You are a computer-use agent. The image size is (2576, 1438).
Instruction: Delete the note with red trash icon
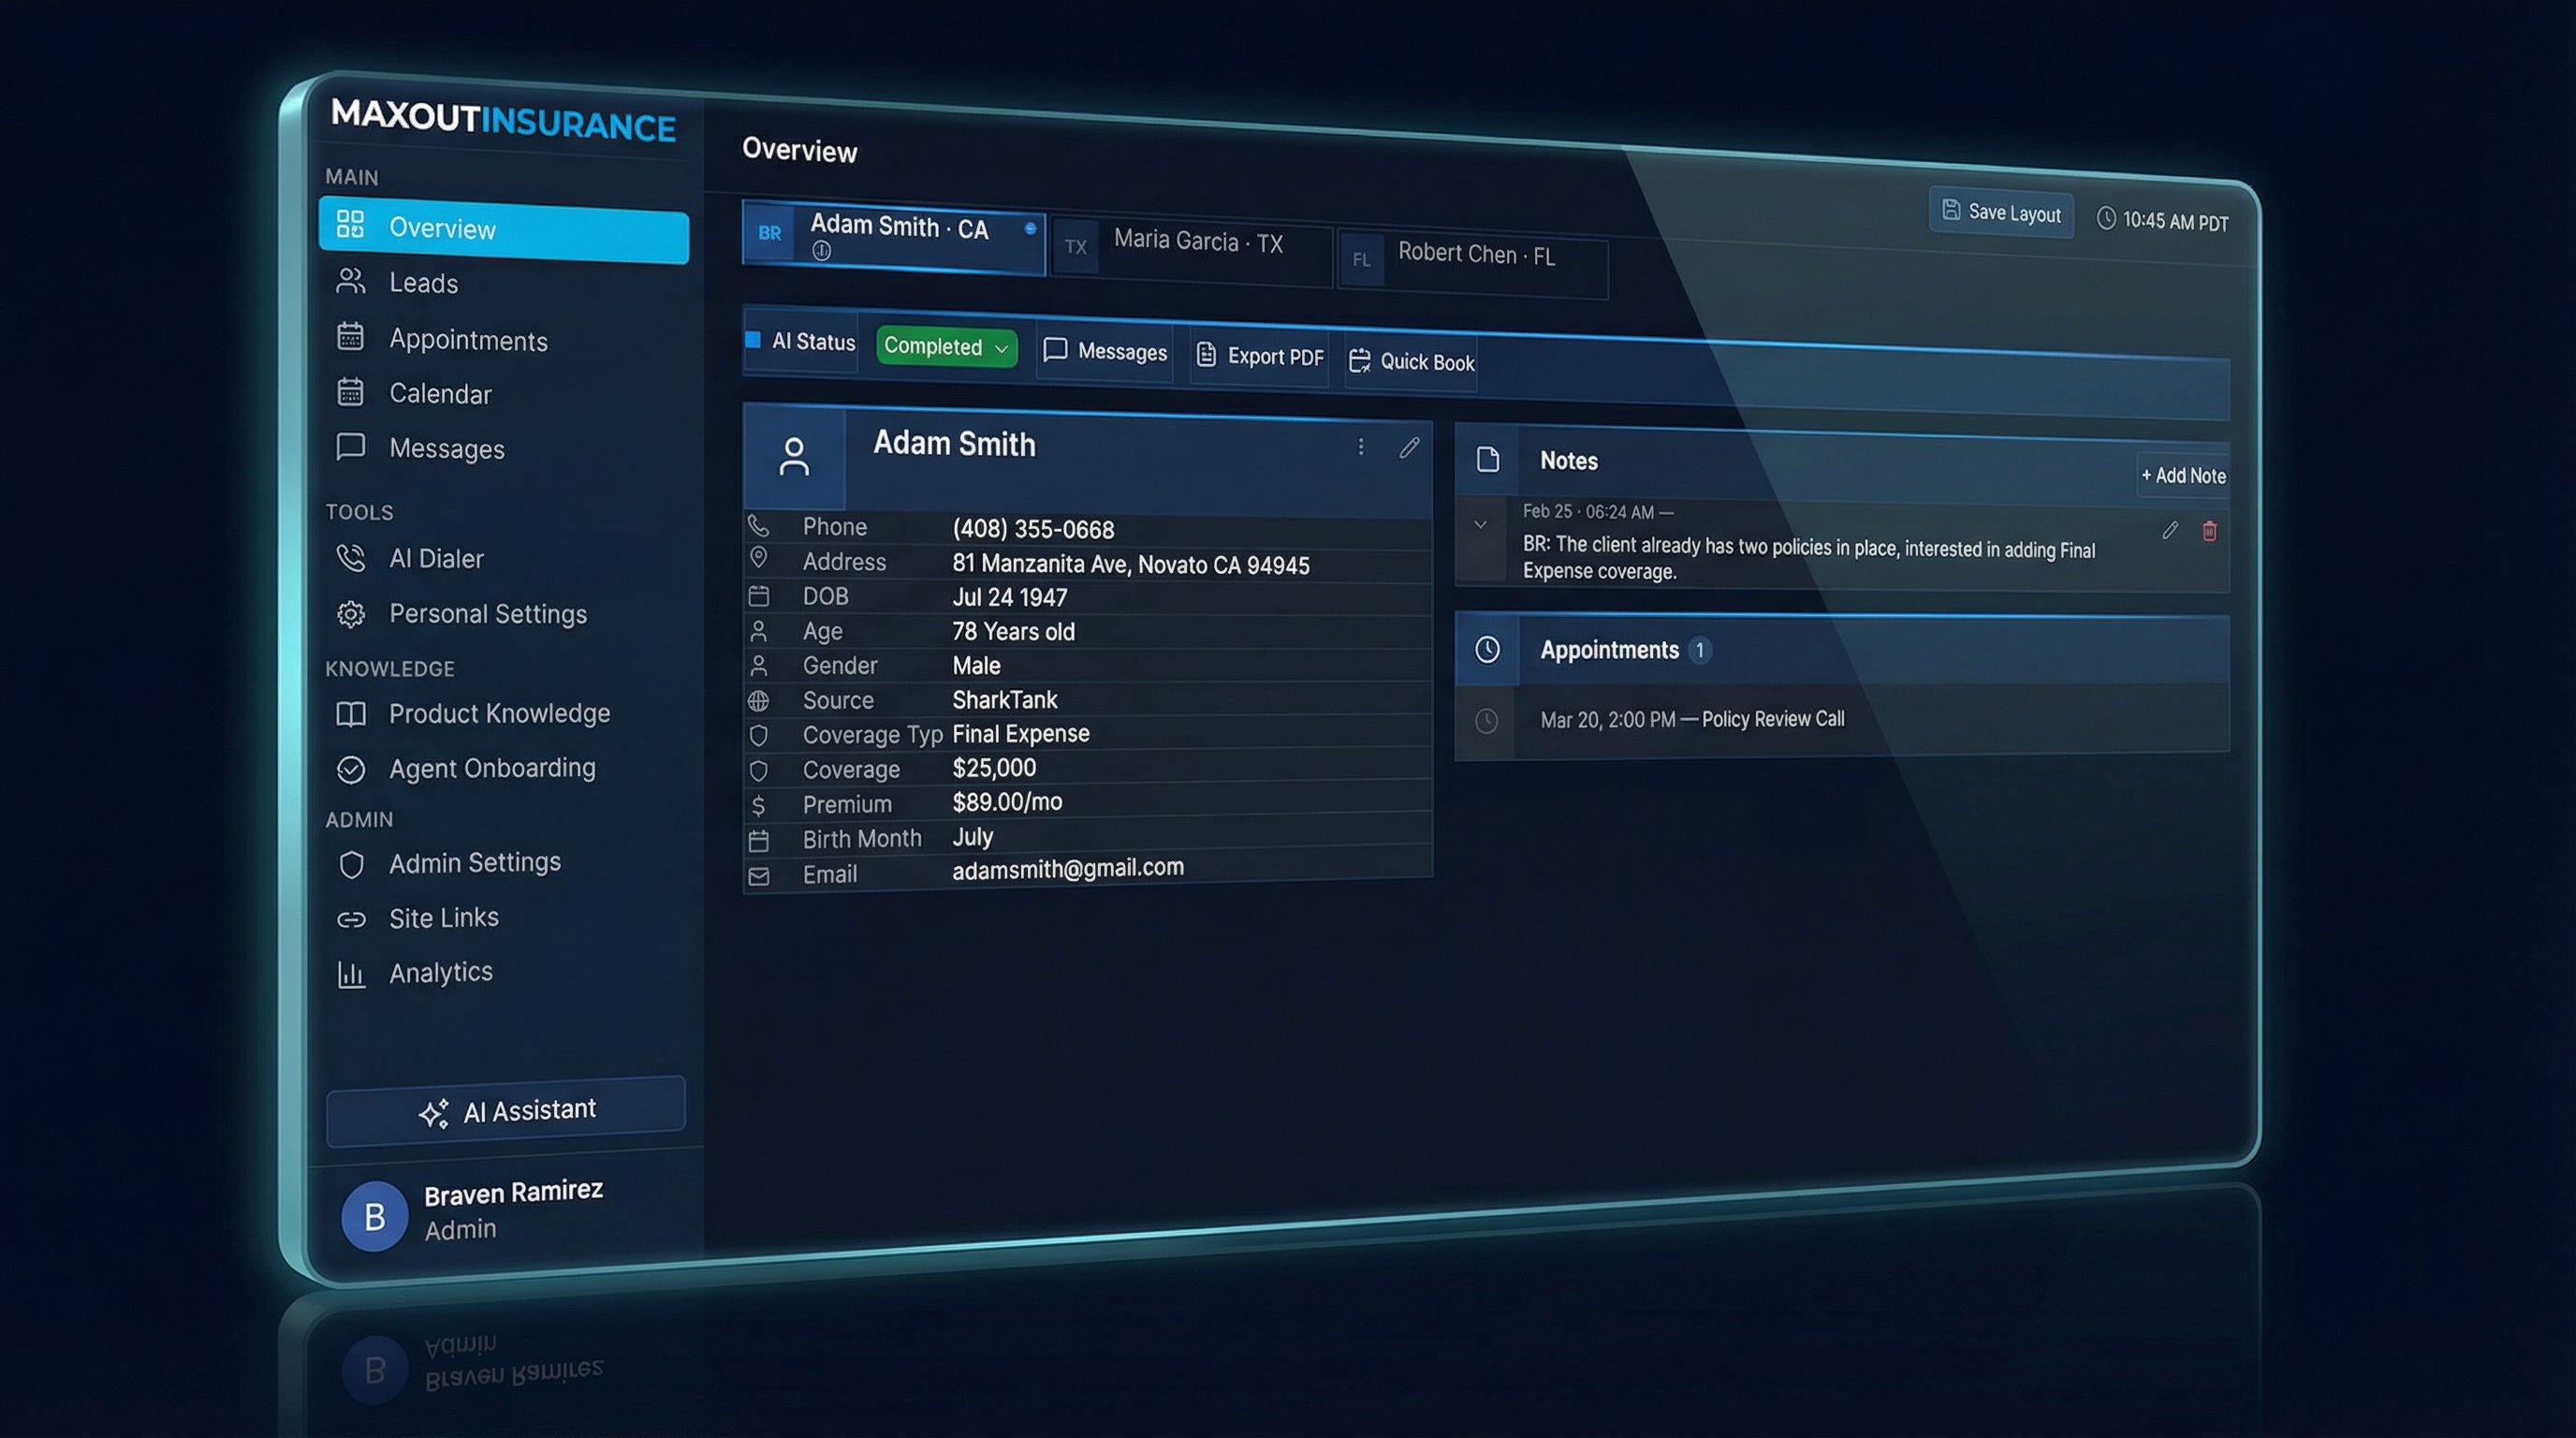2209,531
